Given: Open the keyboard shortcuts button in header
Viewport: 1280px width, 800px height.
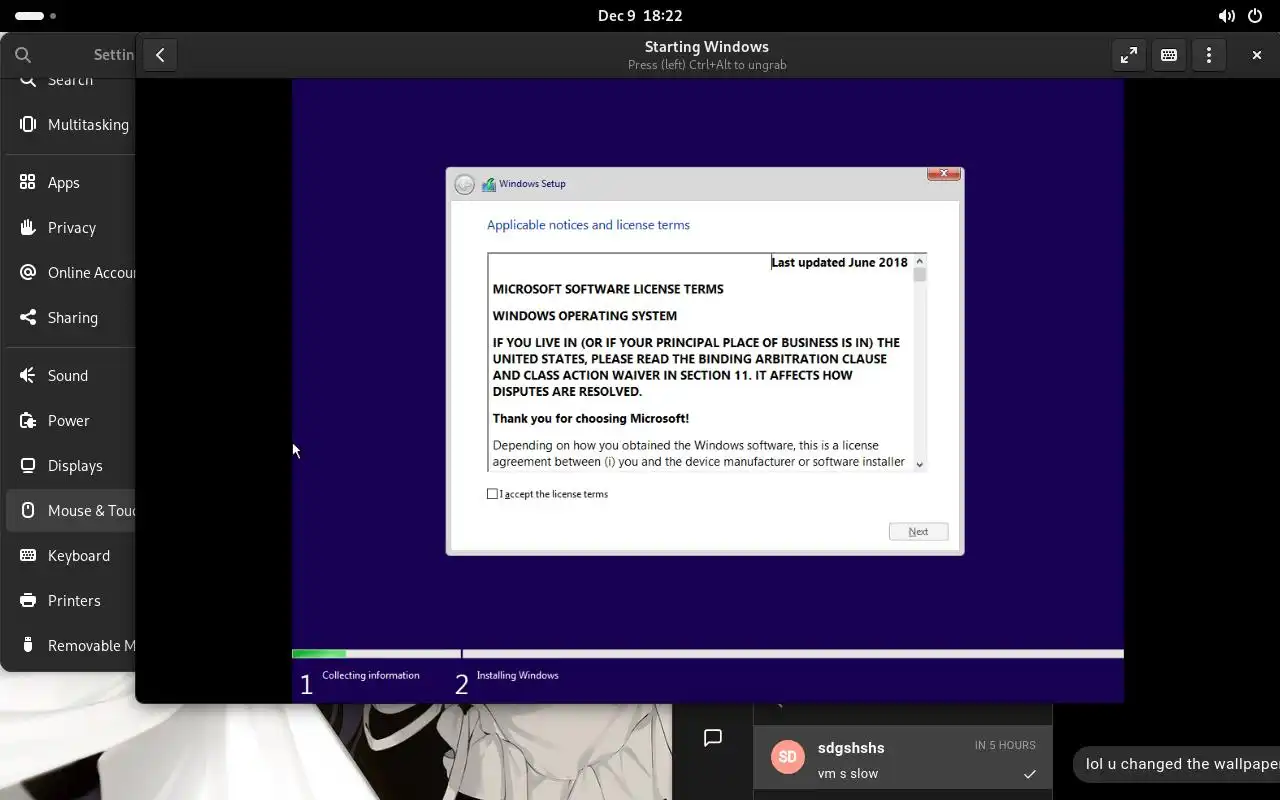Looking at the screenshot, I should click(x=1169, y=55).
